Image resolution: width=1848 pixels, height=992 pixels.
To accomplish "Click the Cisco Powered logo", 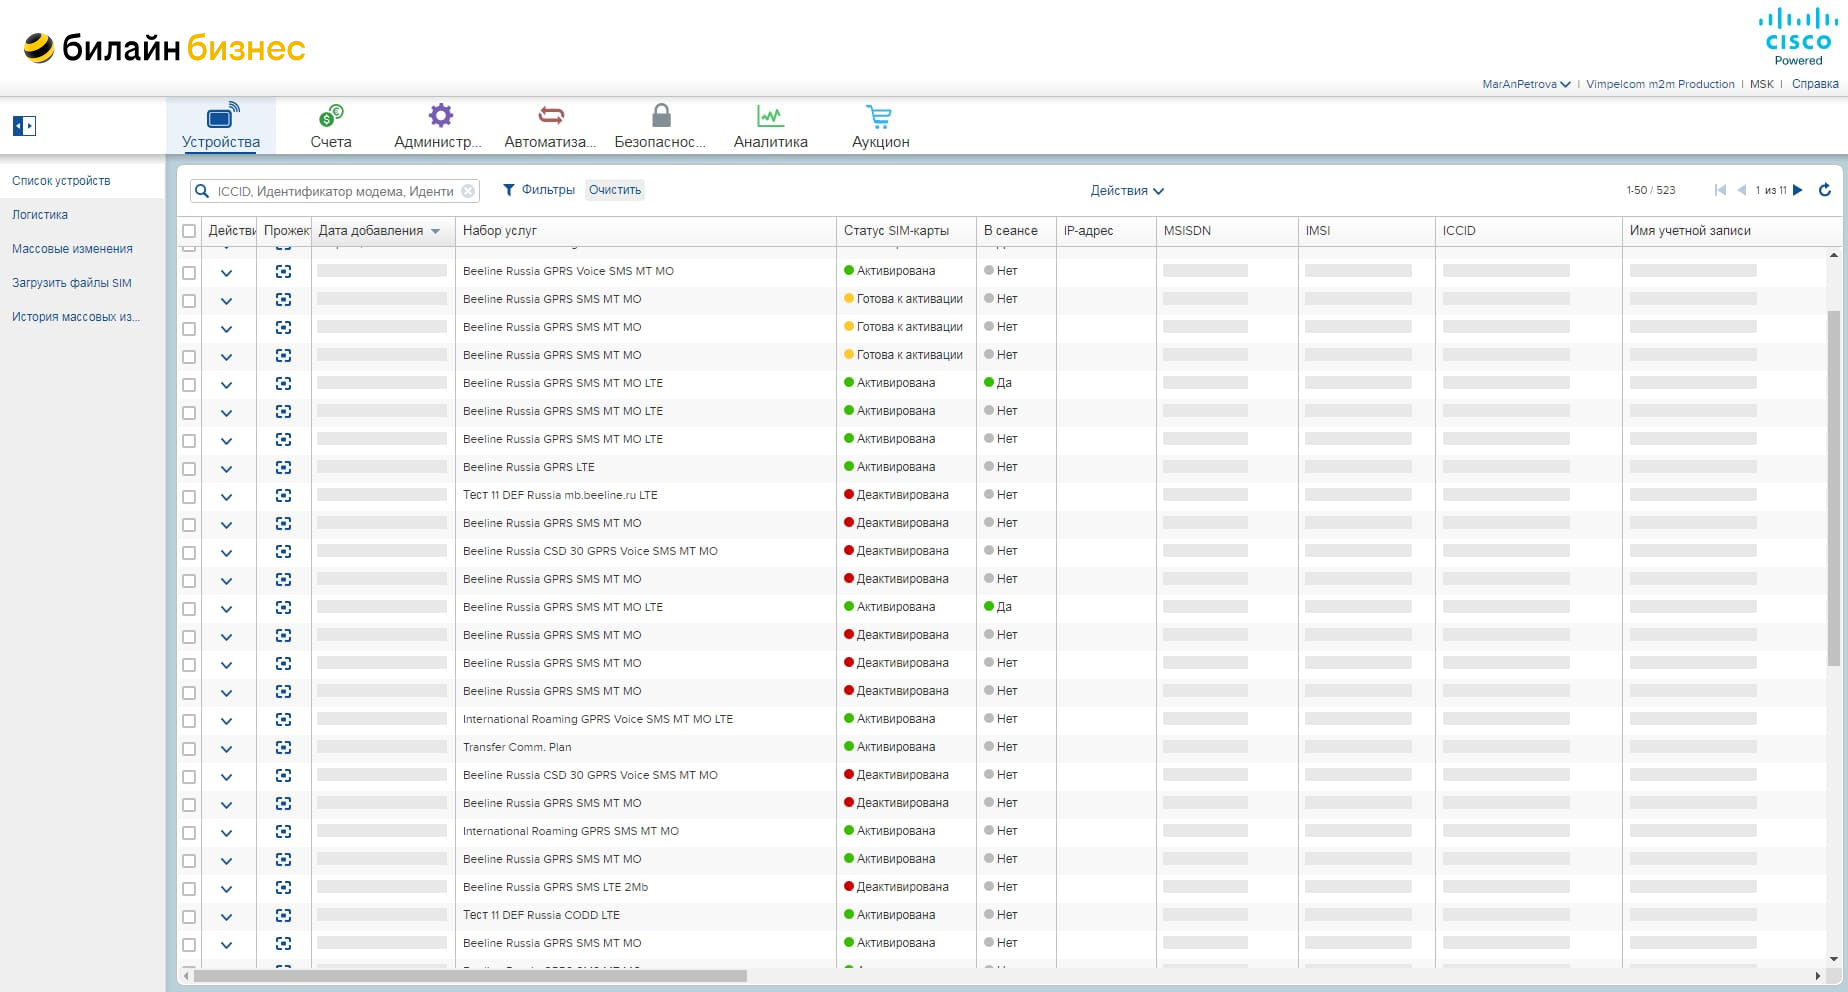I will [1798, 38].
